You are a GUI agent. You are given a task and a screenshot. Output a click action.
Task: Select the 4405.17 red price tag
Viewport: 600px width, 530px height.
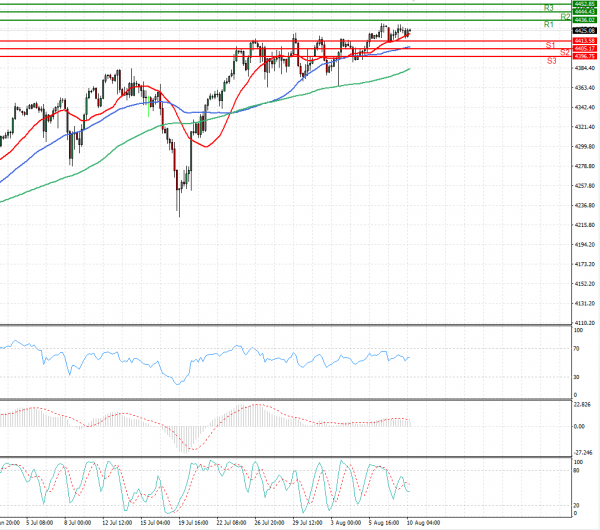pos(584,49)
